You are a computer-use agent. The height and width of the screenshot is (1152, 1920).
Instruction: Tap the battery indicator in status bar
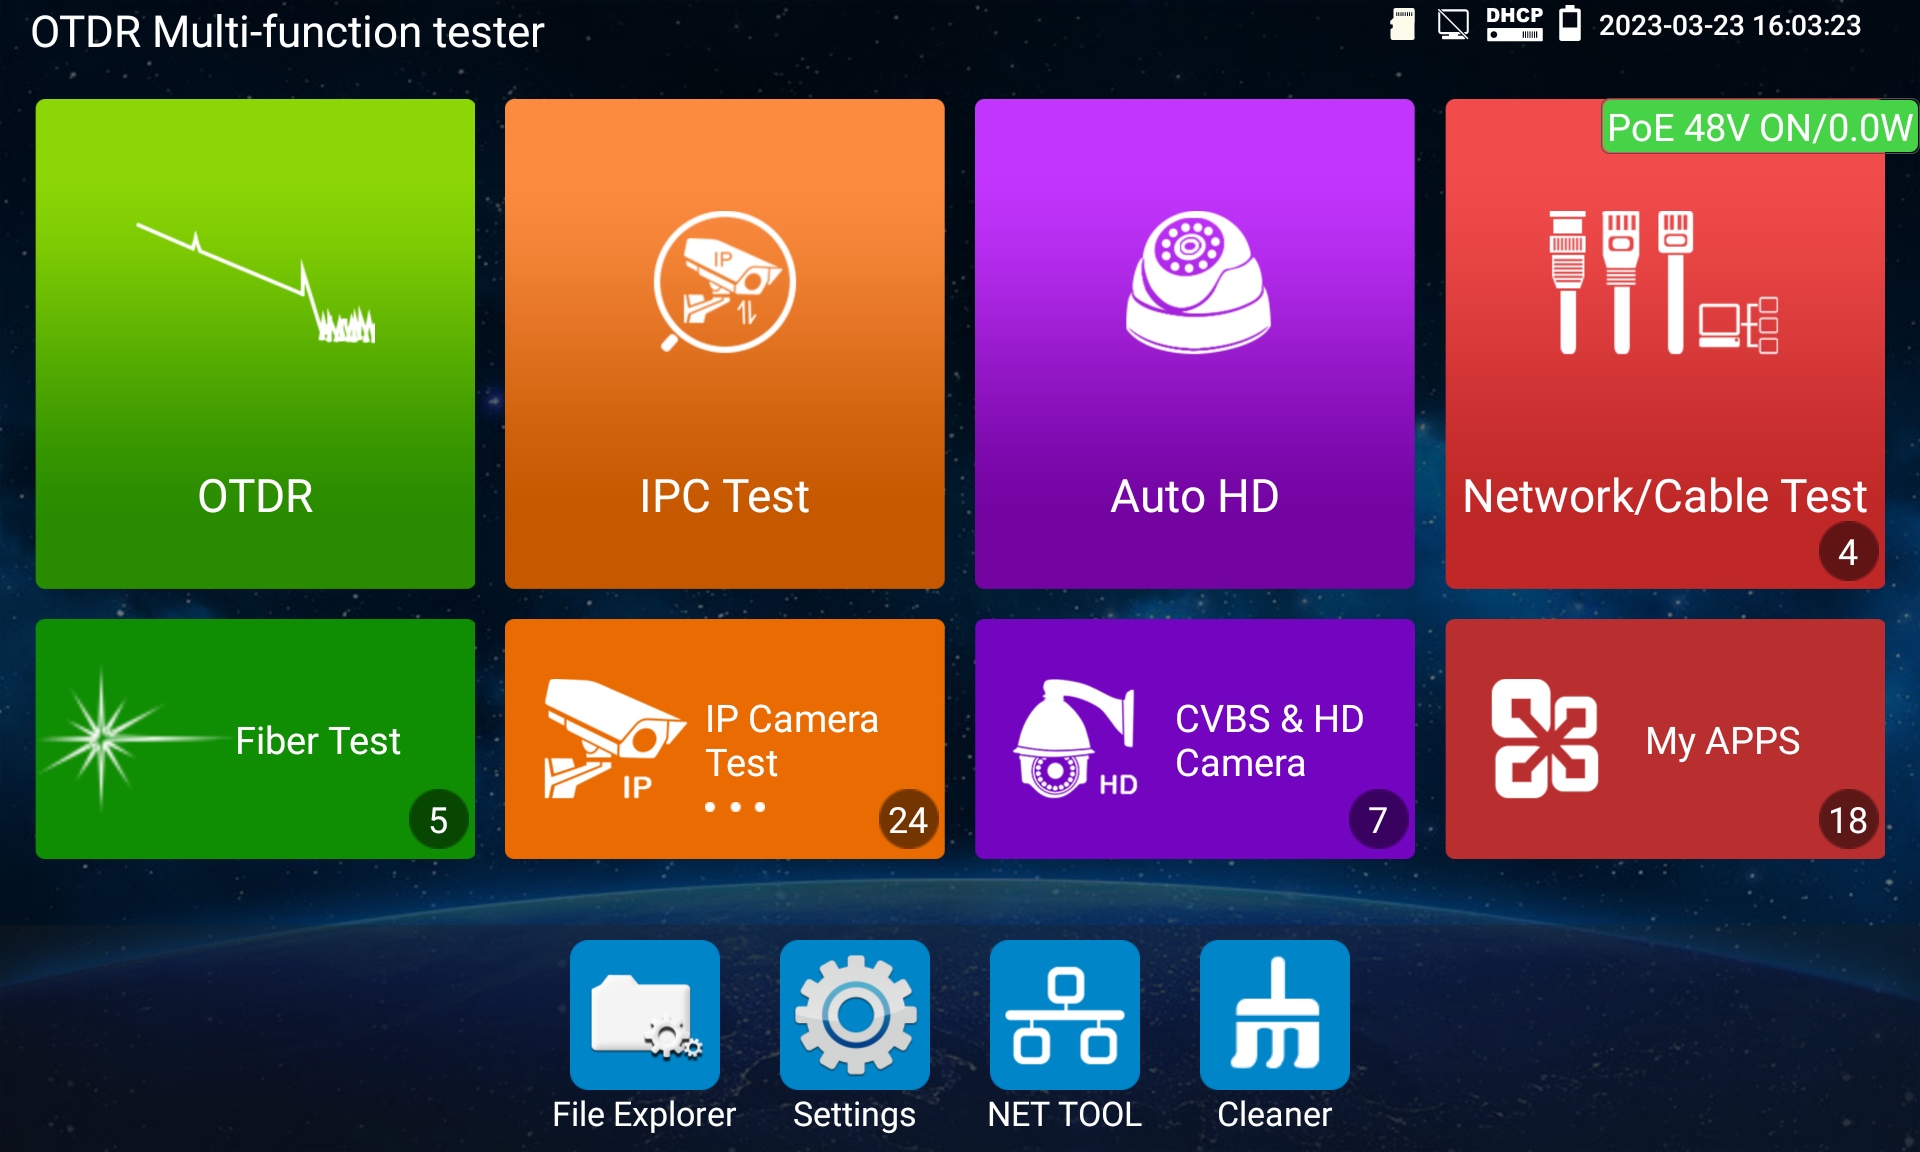click(x=1570, y=24)
